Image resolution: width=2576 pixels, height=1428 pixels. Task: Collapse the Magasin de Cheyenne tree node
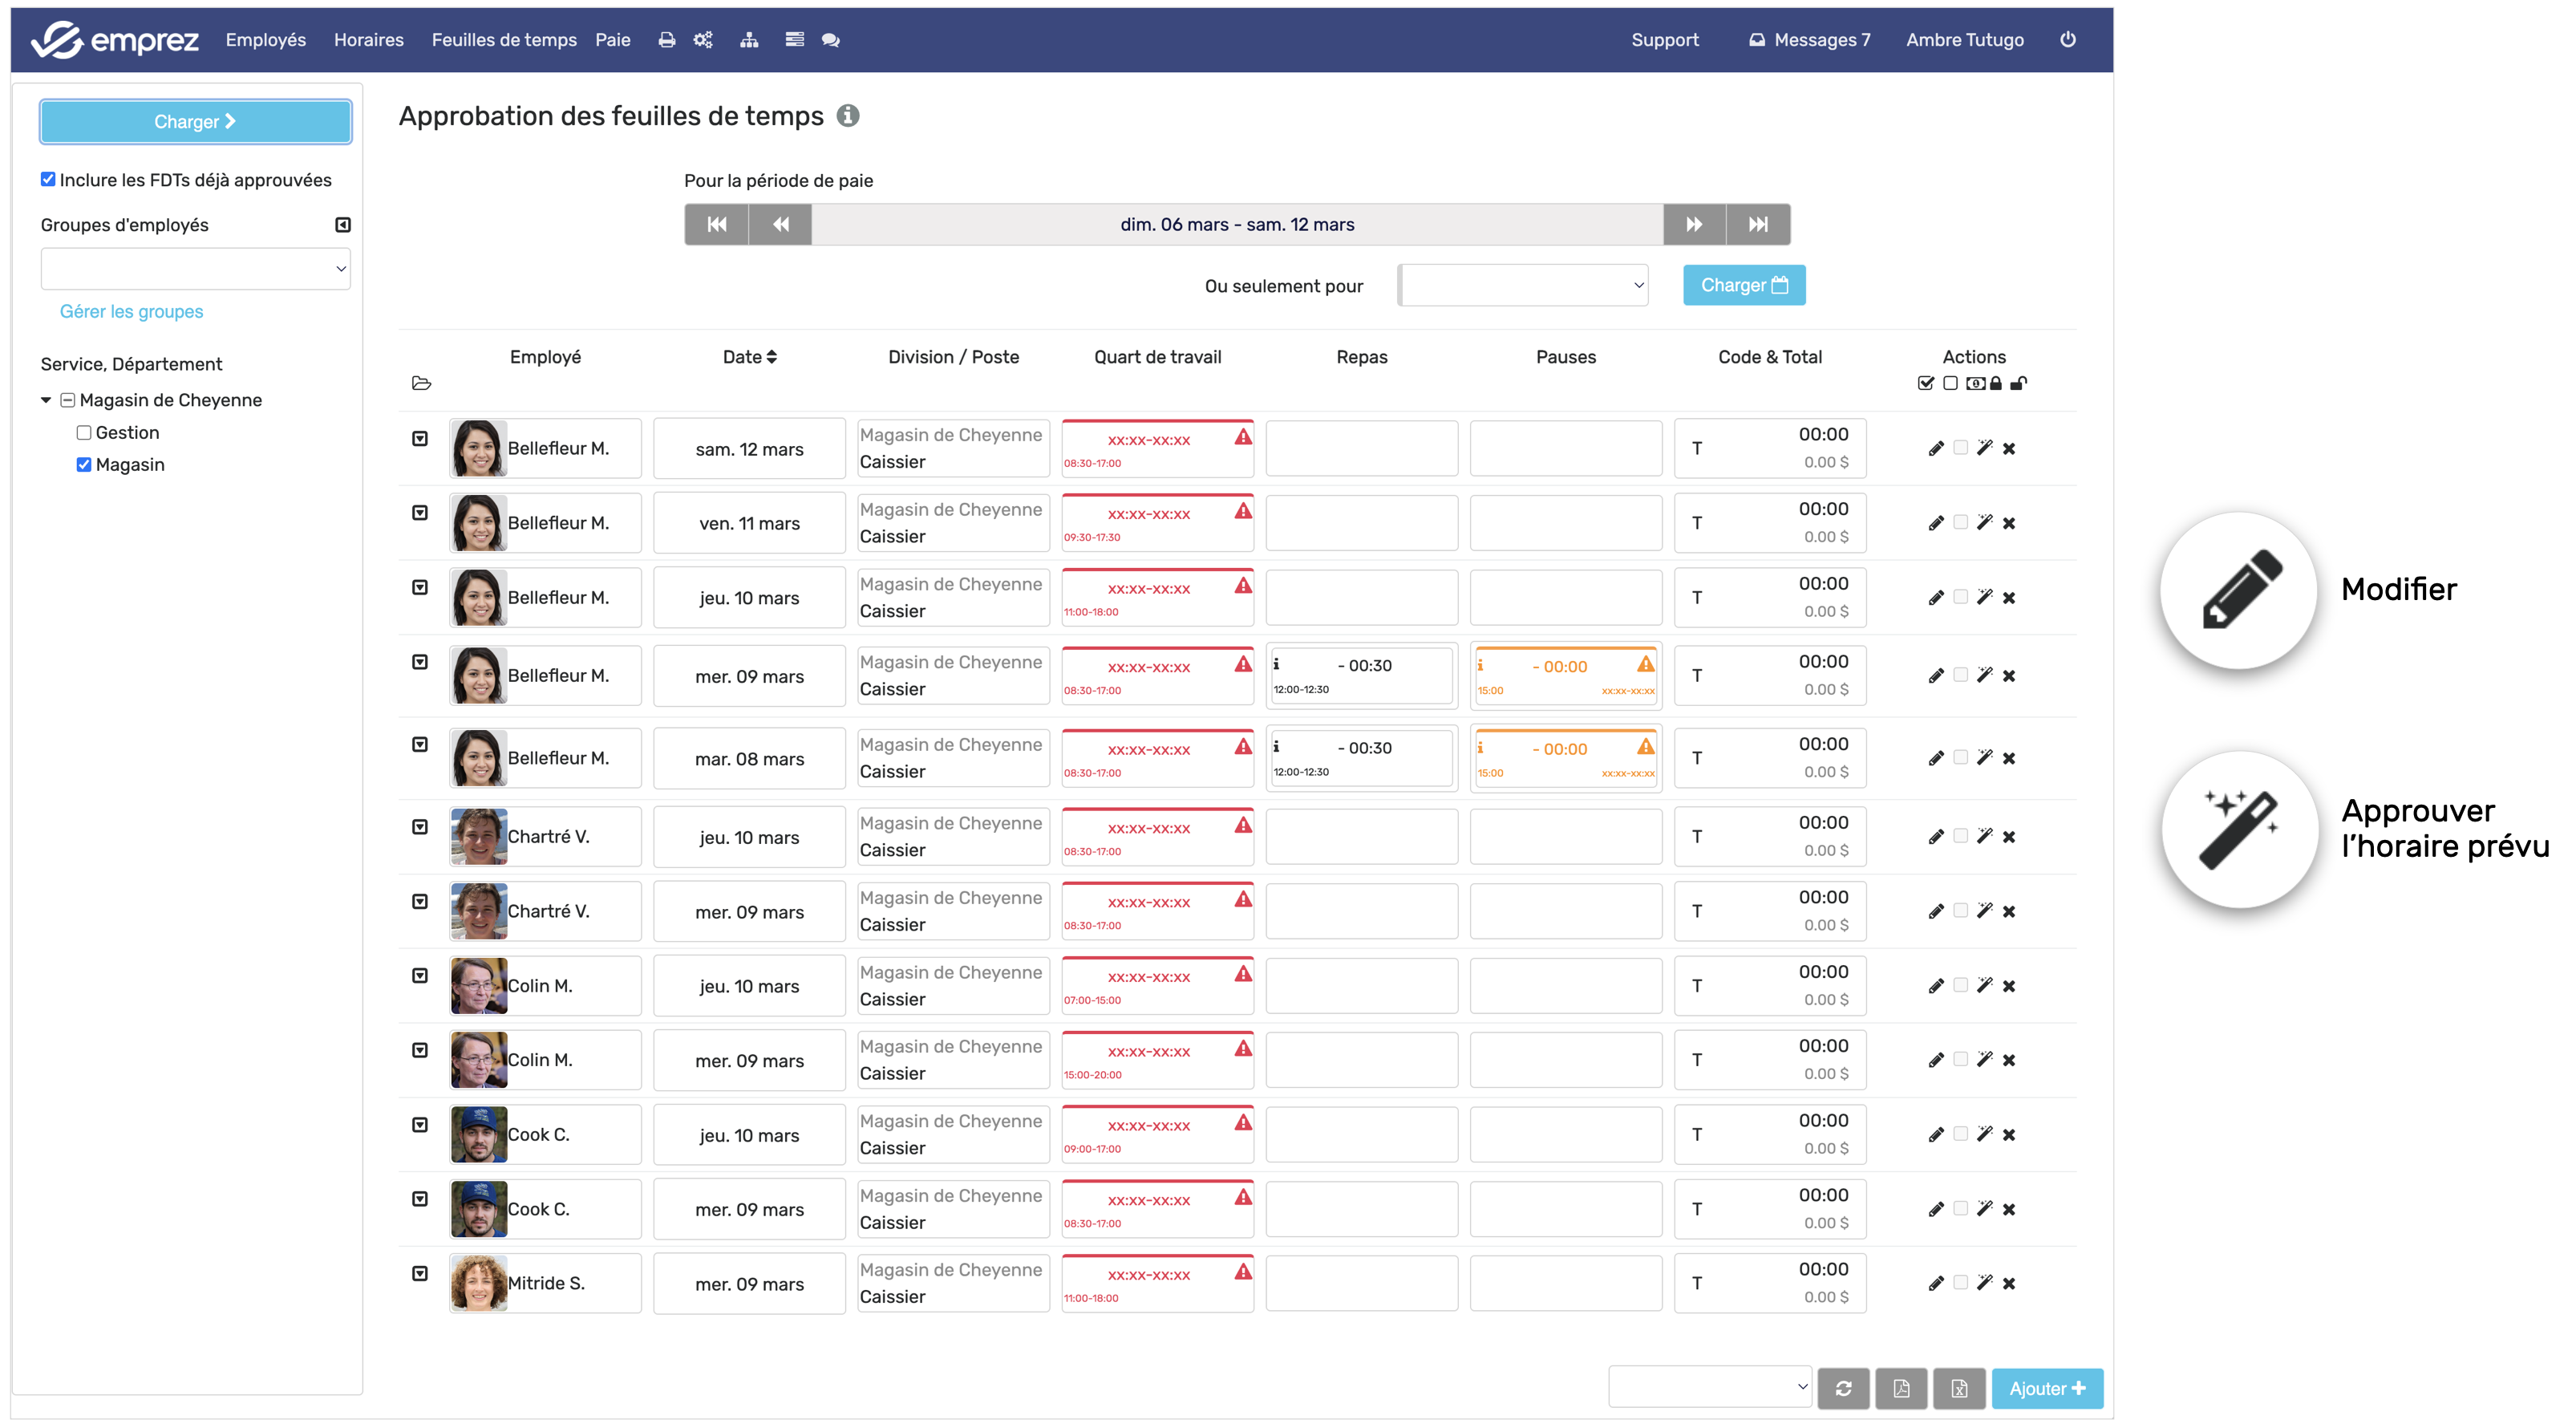tap(46, 400)
